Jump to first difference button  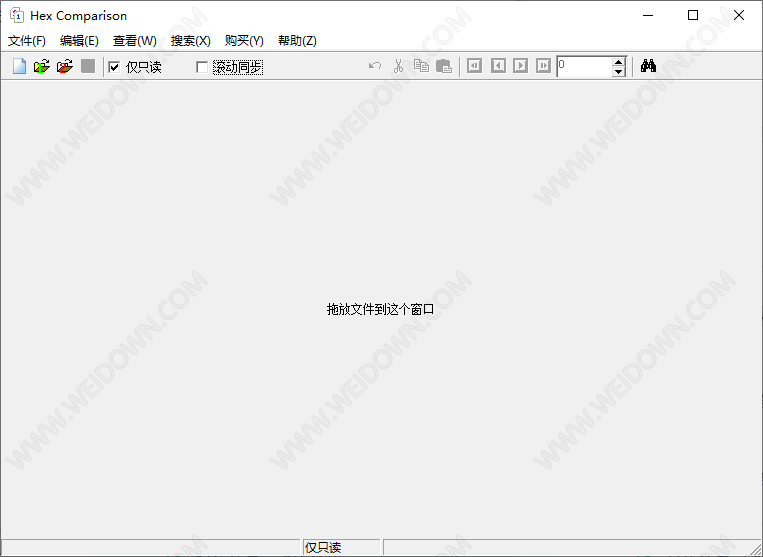[474, 66]
